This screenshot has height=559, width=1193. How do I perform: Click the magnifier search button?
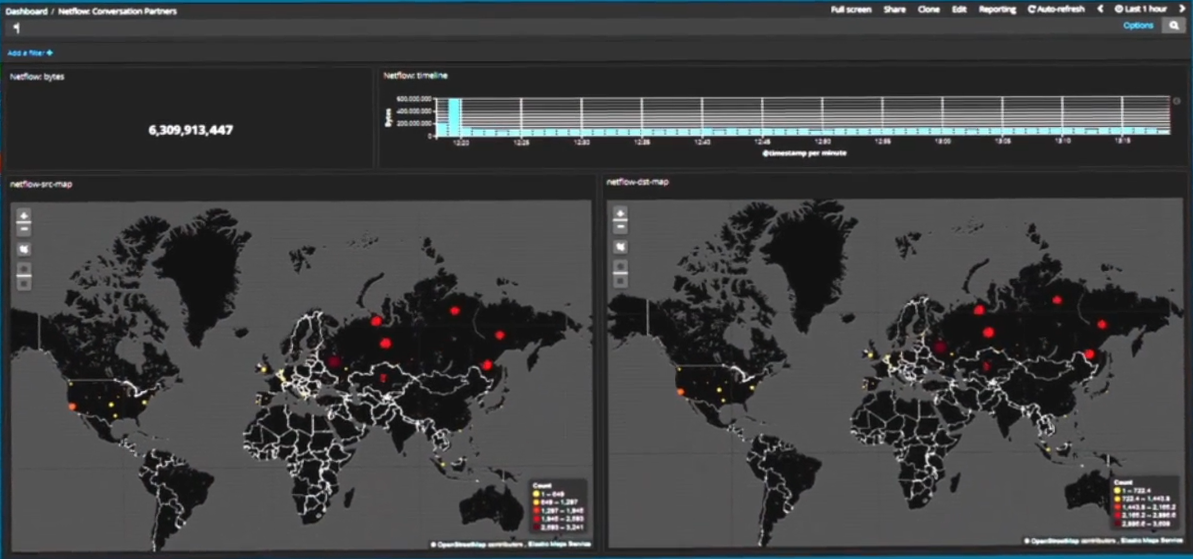click(1174, 25)
